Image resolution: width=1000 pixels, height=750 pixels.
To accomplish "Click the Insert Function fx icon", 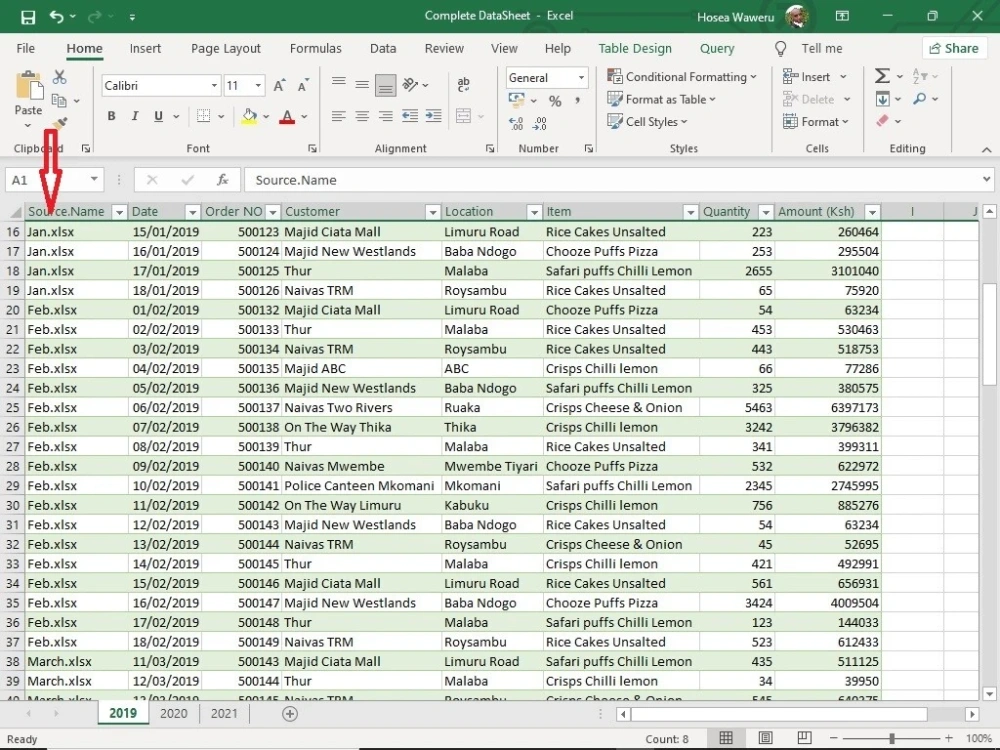I will click(222, 180).
